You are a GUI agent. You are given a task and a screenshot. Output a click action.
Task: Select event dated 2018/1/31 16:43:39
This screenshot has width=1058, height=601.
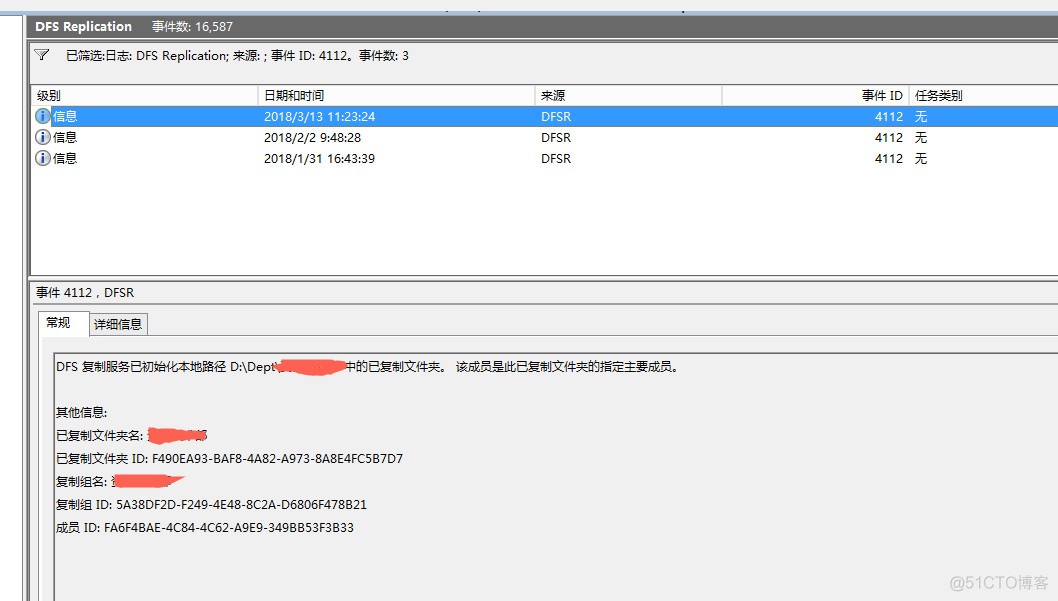click(545, 159)
